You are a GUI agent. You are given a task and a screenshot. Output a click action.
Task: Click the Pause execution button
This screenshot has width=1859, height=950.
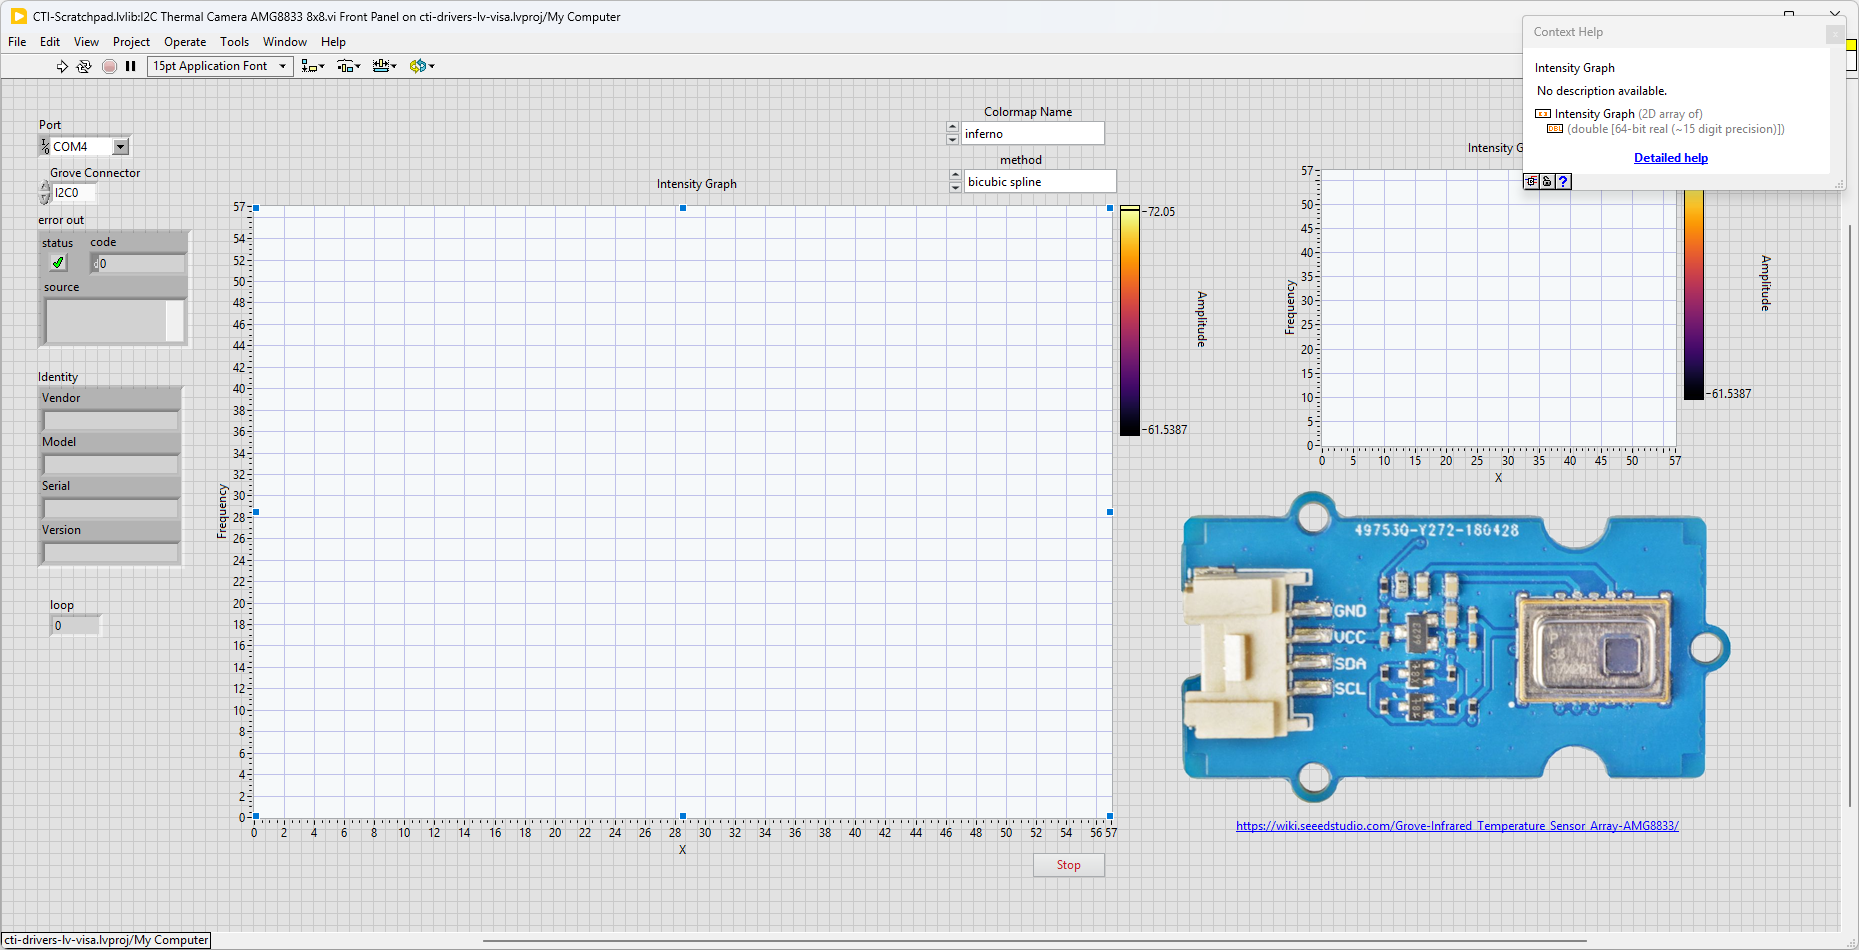point(130,66)
